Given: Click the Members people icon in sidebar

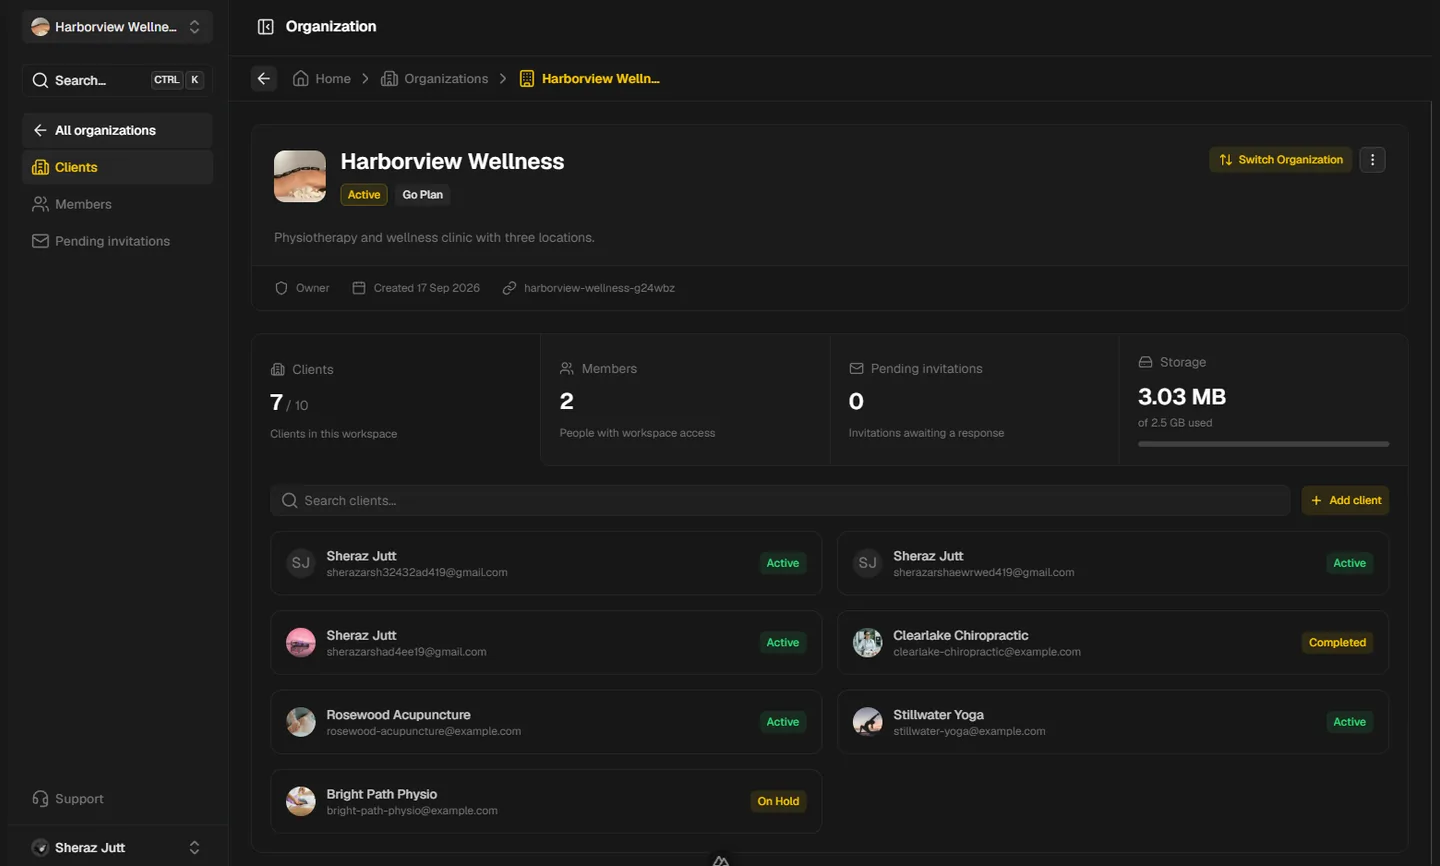Looking at the screenshot, I should click(x=40, y=204).
